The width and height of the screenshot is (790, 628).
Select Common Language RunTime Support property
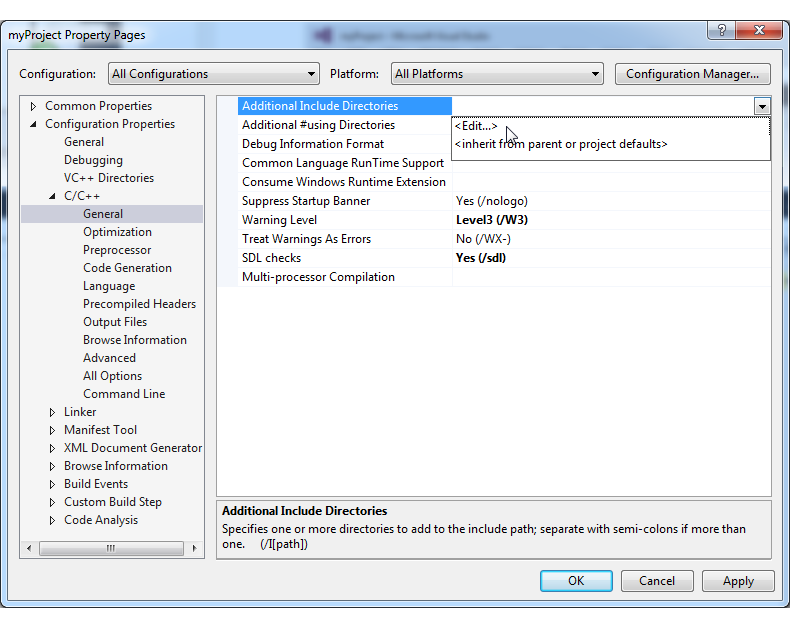point(345,163)
